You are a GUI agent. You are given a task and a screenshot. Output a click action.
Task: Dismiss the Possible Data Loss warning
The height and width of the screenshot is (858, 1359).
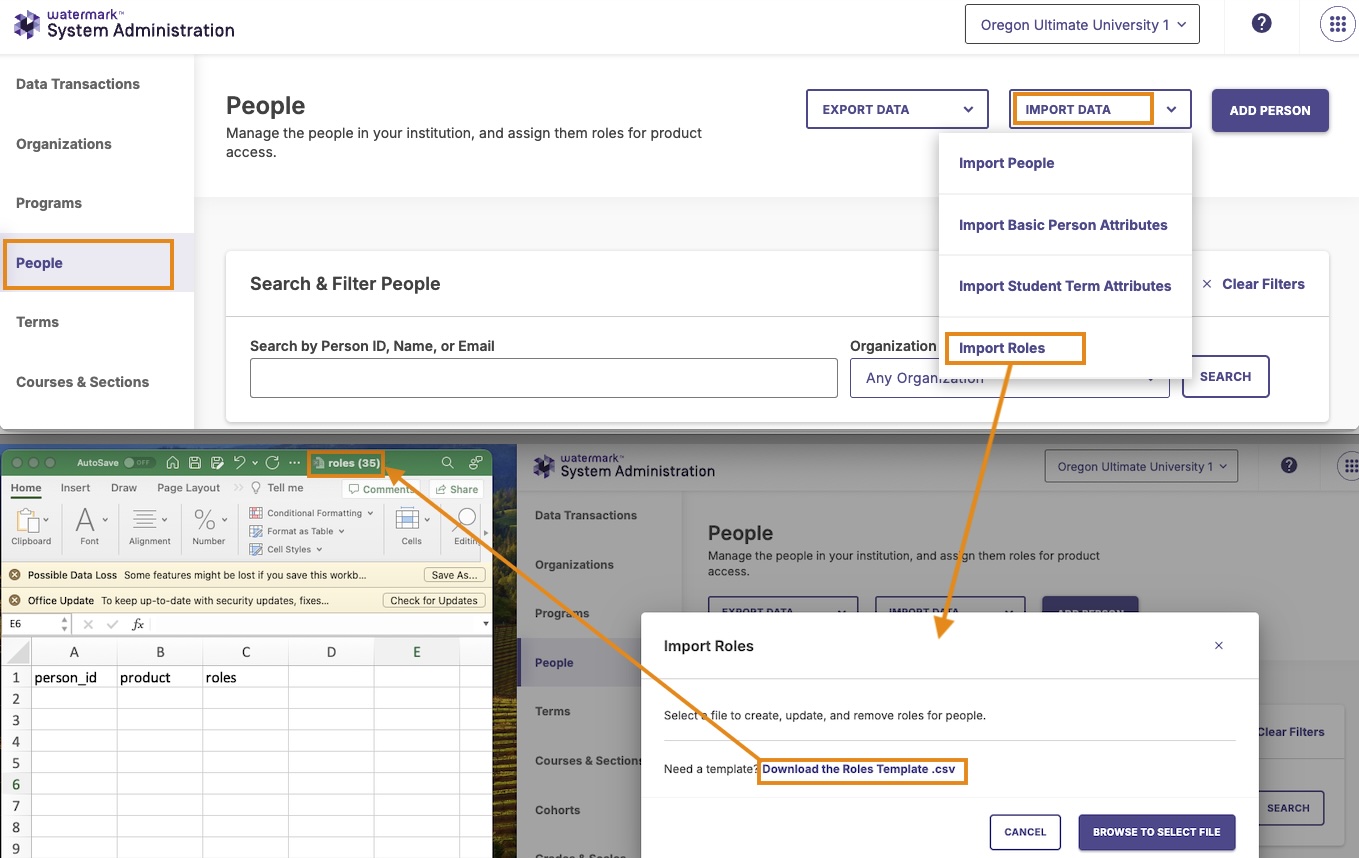click(x=15, y=576)
